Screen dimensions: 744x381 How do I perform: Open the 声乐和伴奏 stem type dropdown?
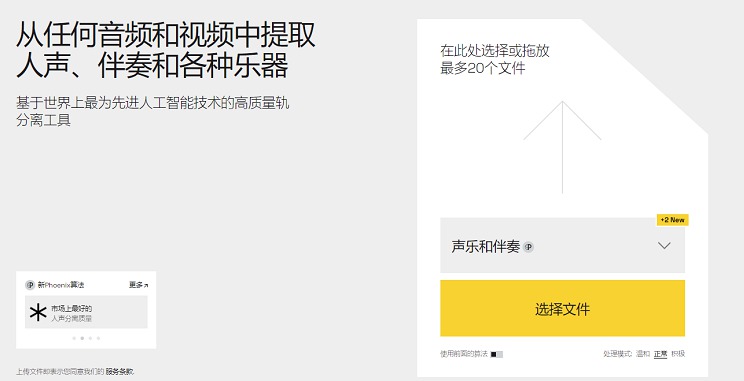click(562, 245)
